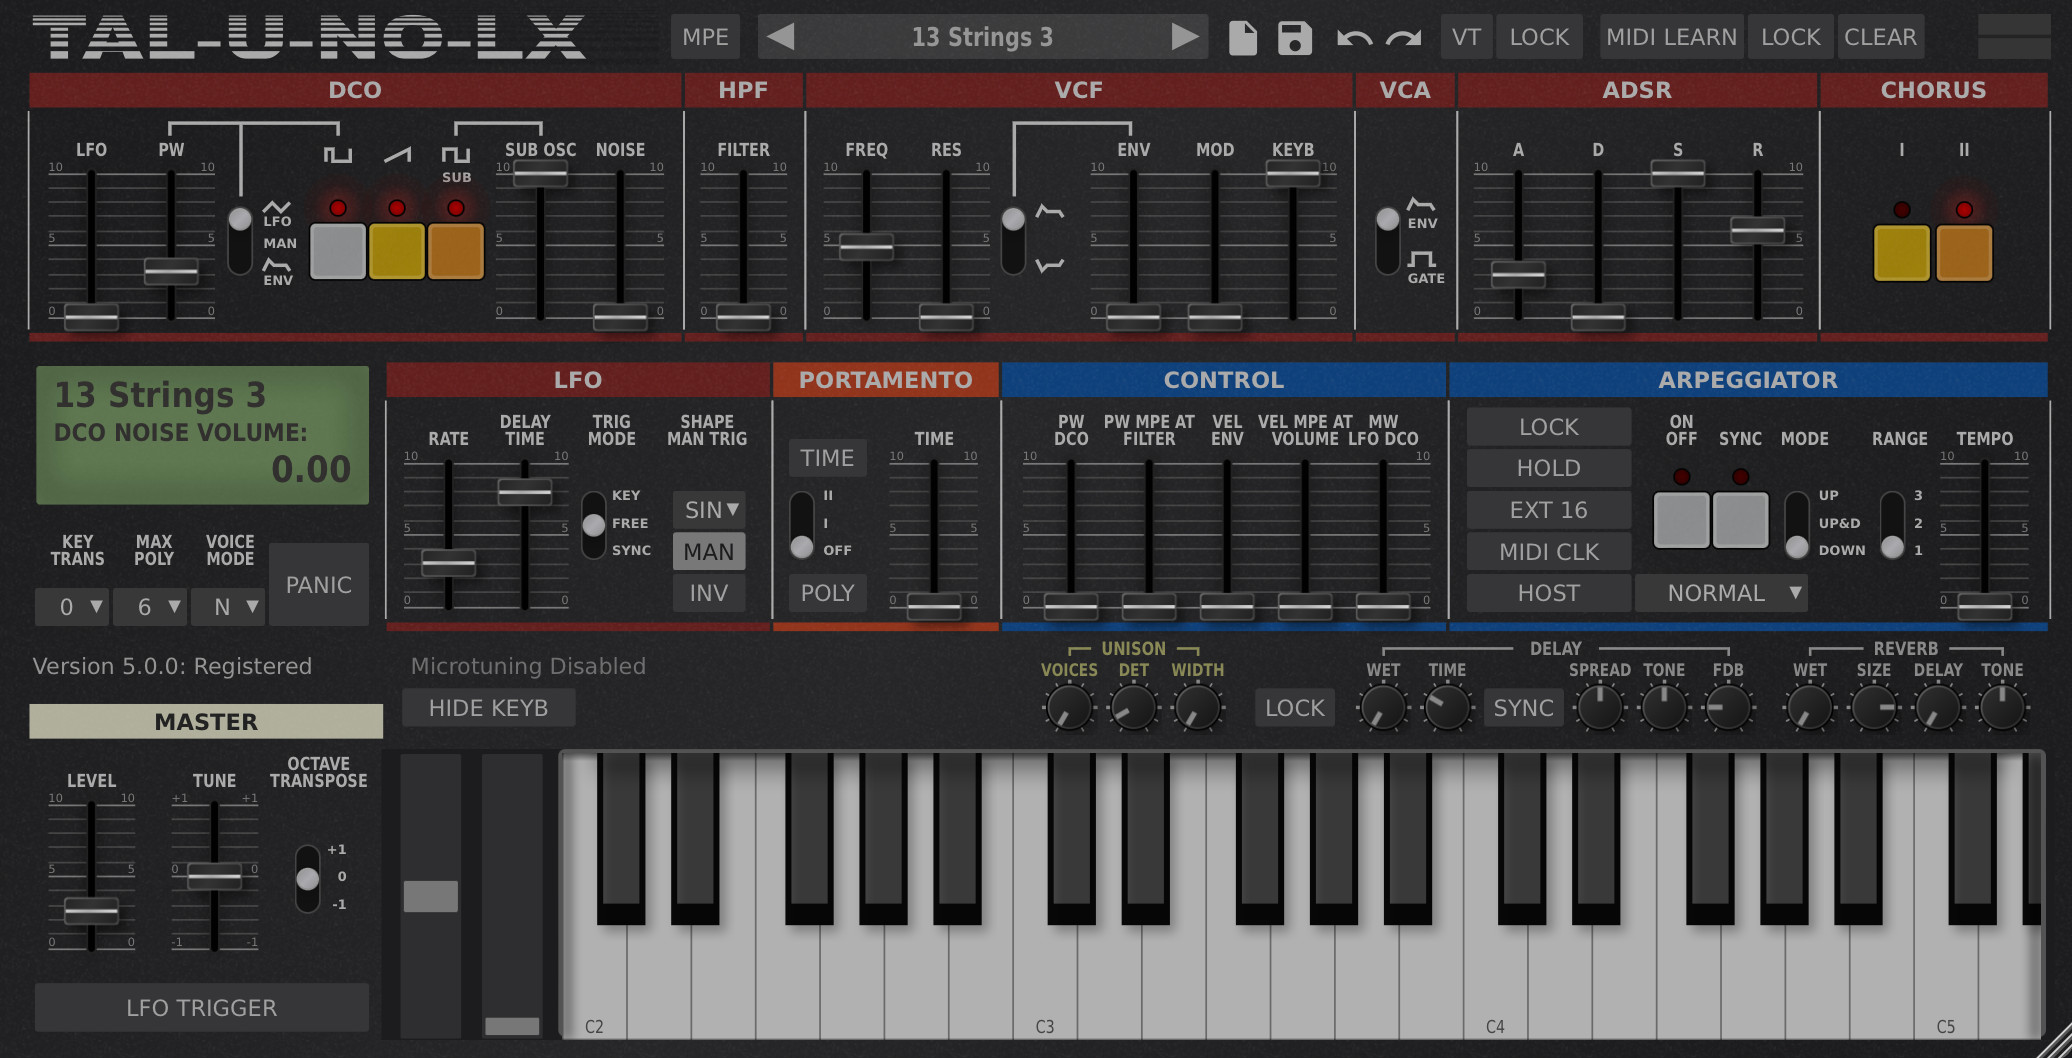
Task: Change the Arpeggiator mode UP/UP&D/DOWN switch
Action: point(1797,524)
